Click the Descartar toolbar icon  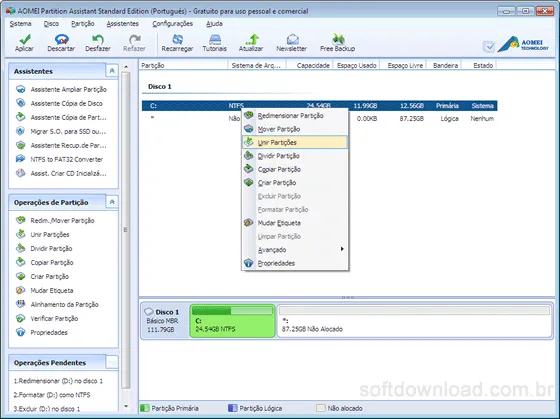(61, 39)
